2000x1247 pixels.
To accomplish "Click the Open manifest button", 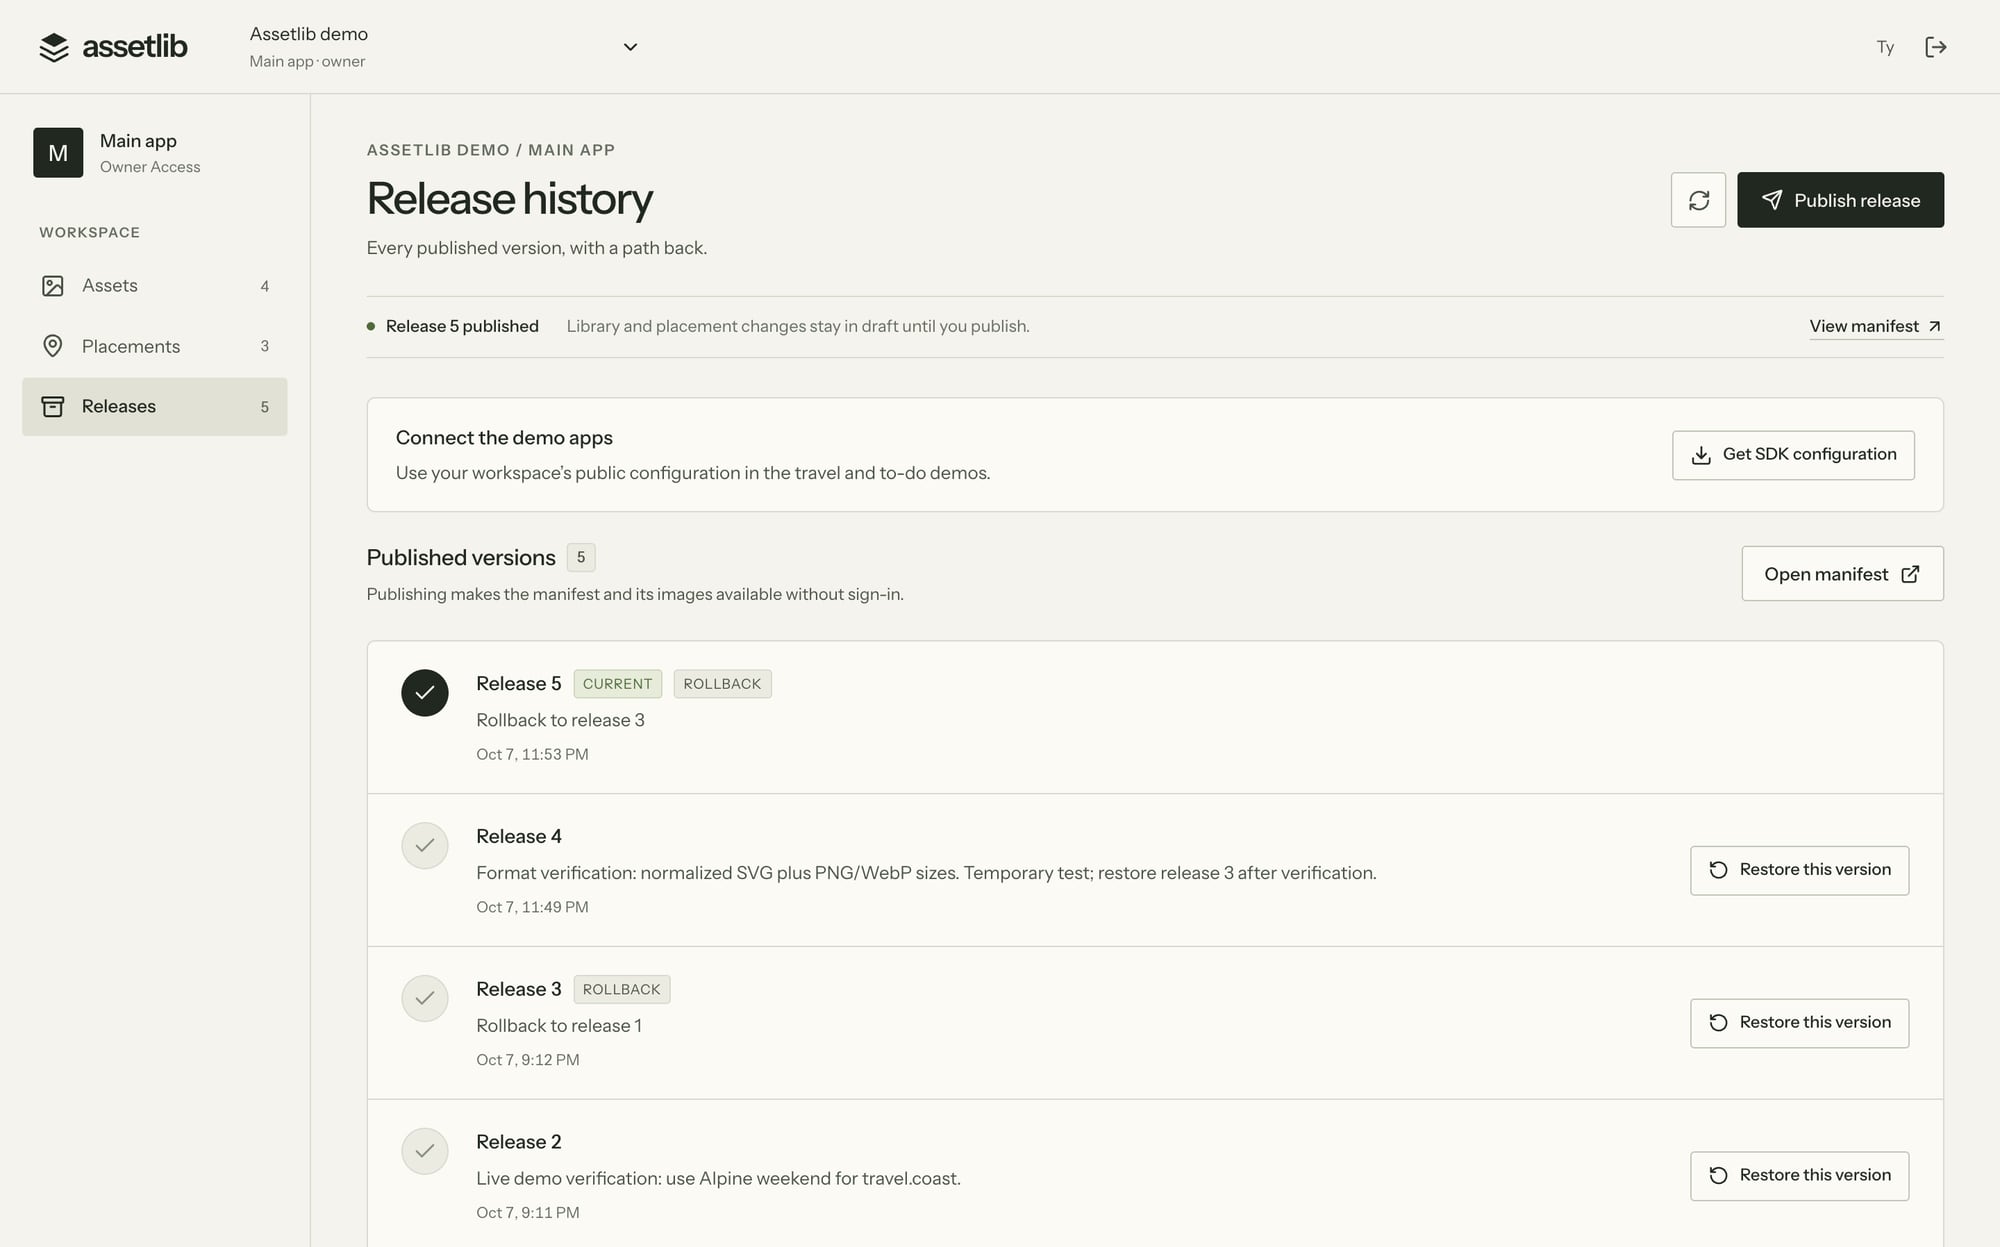I will 1842,574.
